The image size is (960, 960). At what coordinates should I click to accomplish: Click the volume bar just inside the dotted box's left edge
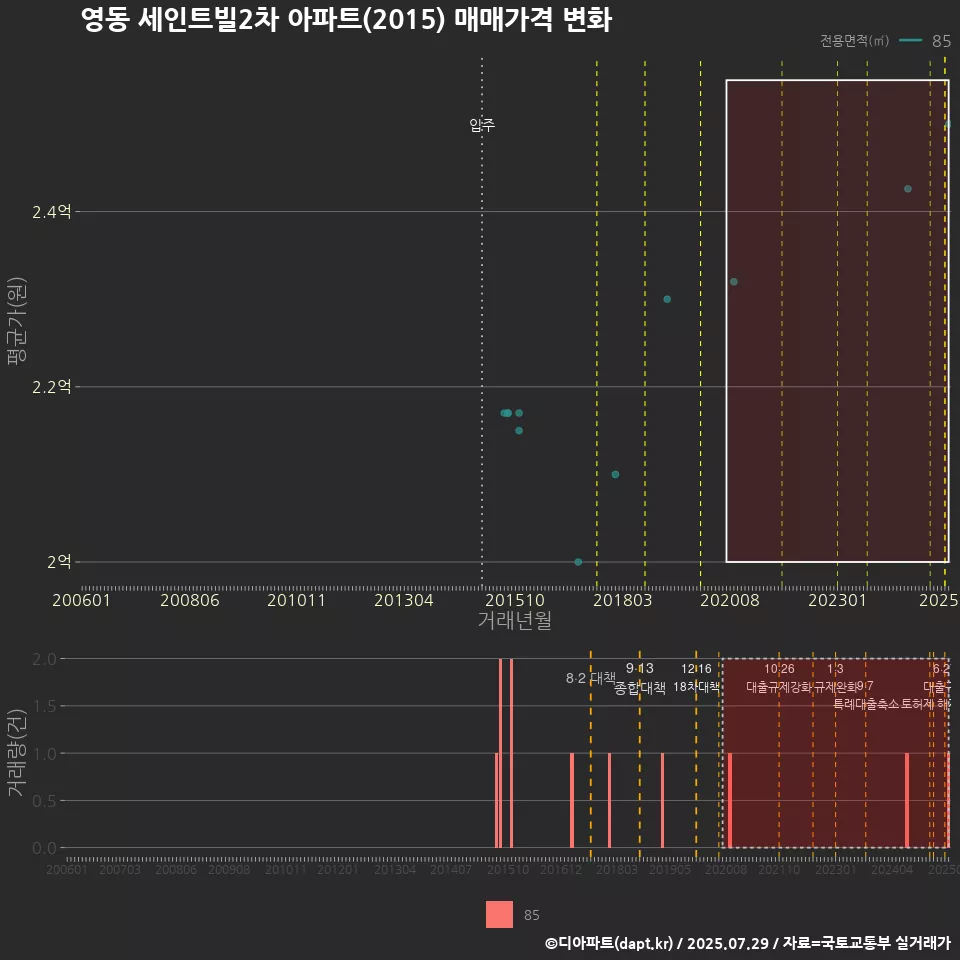click(730, 800)
